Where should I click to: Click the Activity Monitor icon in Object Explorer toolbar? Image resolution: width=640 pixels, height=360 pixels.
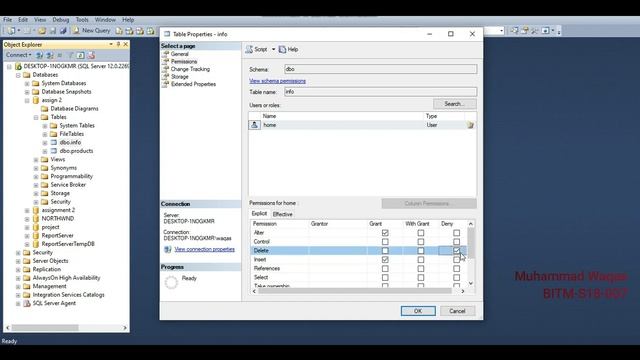pos(91,55)
